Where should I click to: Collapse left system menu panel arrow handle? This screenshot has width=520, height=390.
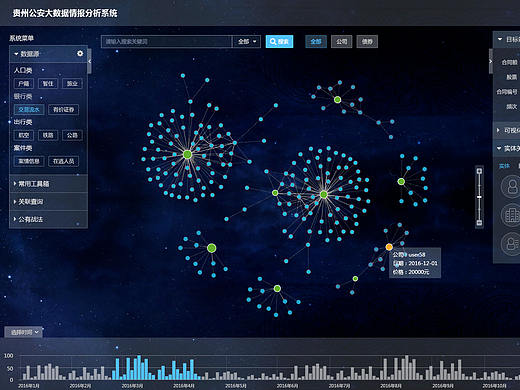click(x=89, y=61)
